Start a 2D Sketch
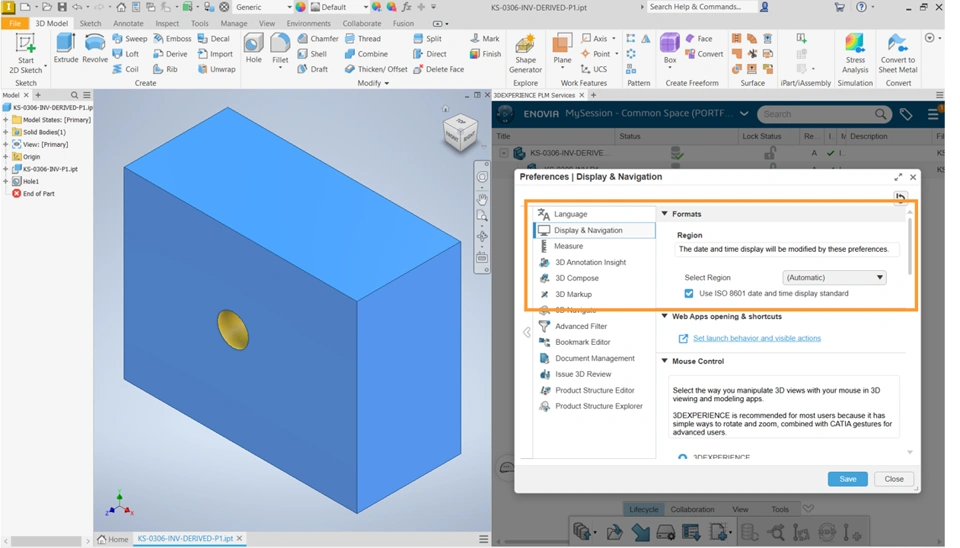960x548 pixels. (x=26, y=54)
